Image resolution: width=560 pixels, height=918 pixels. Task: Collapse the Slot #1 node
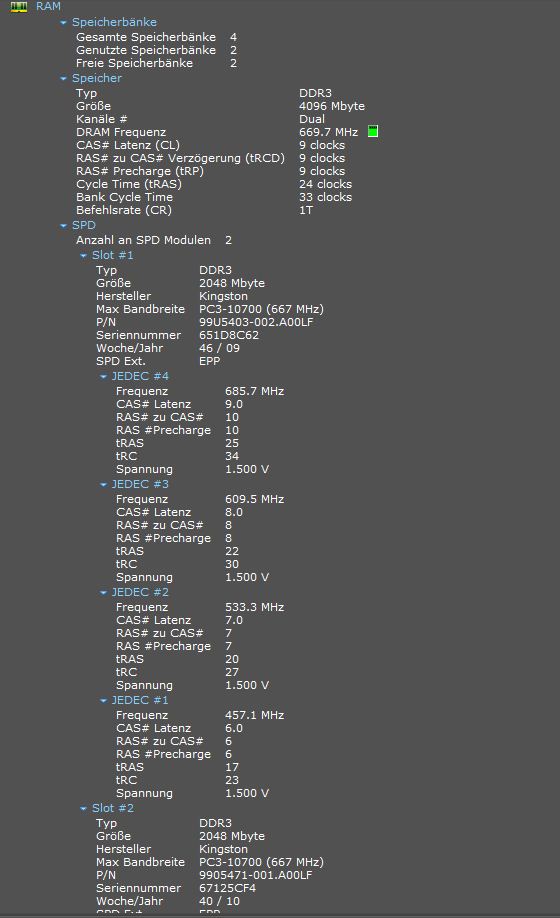coord(83,255)
